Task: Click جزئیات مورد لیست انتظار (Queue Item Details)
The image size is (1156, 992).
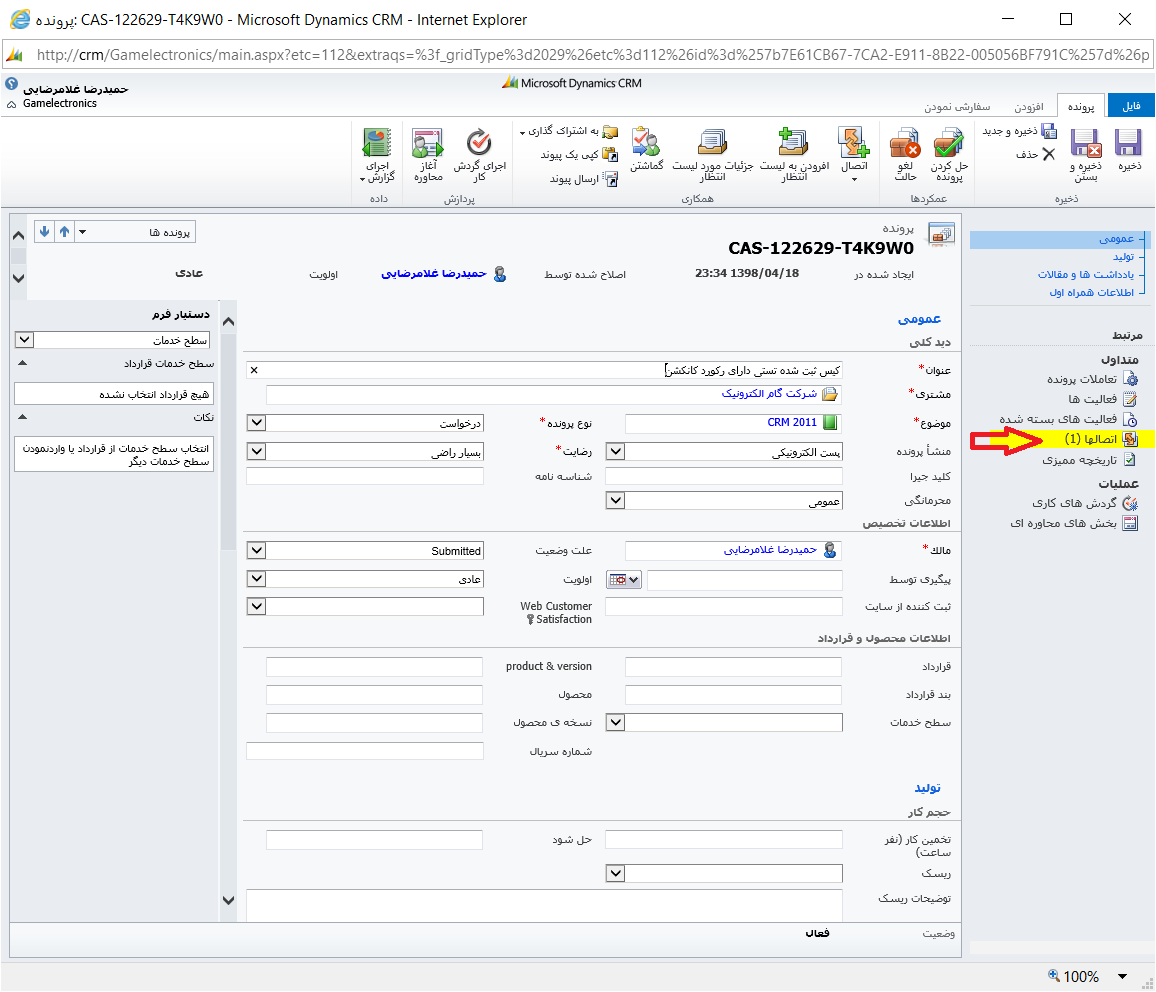Action: (712, 154)
